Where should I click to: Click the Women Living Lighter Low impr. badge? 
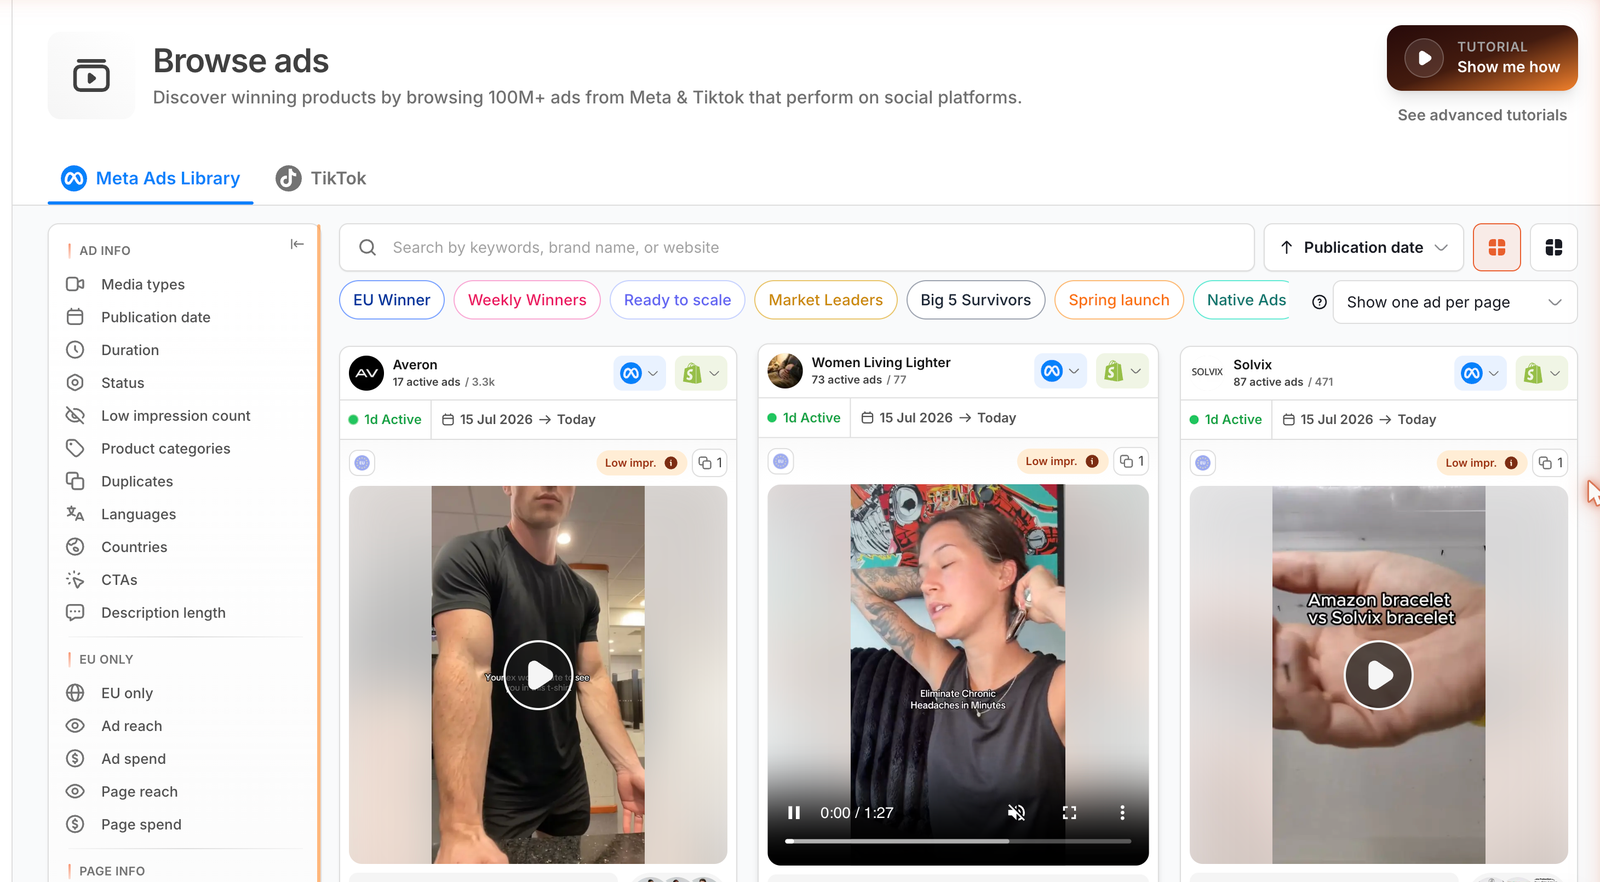coord(1062,461)
